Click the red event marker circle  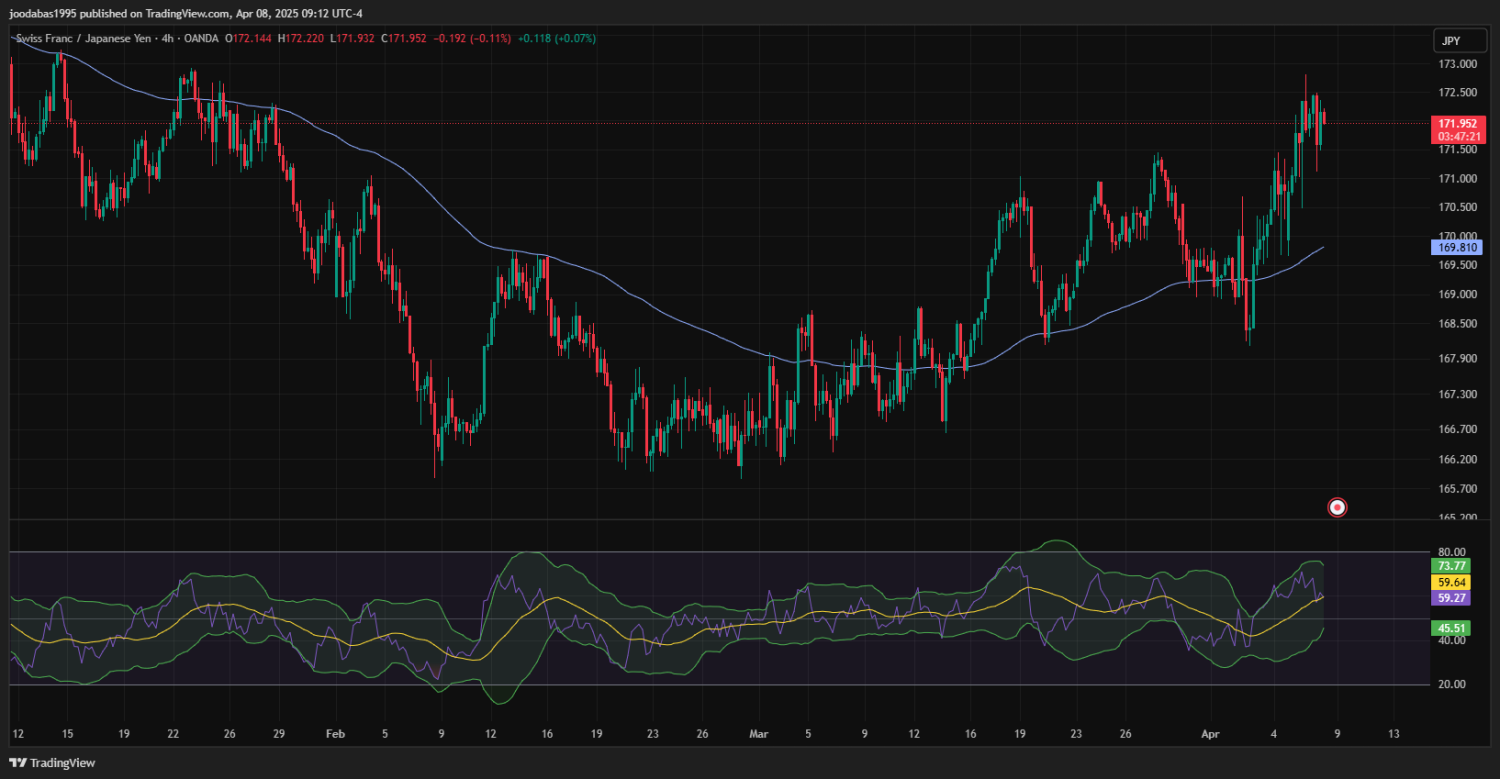point(1337,507)
